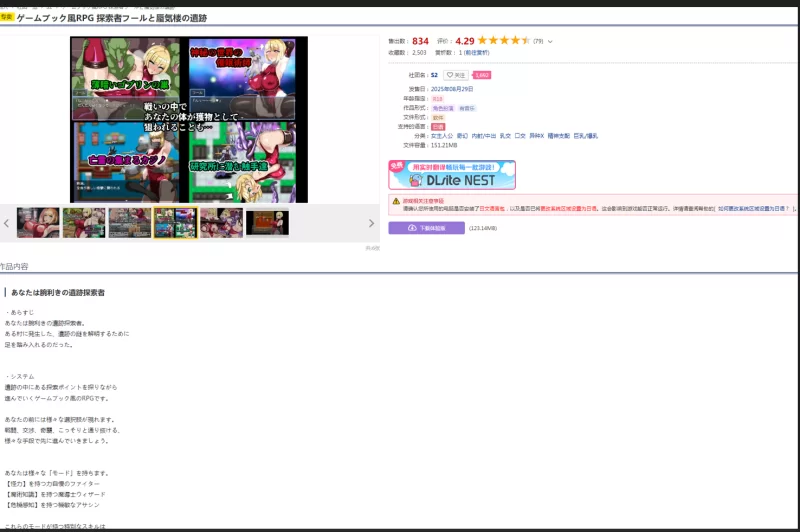Open the DLsite NEST banner
Image resolution: width=800 pixels, height=532 pixels.
452,175
